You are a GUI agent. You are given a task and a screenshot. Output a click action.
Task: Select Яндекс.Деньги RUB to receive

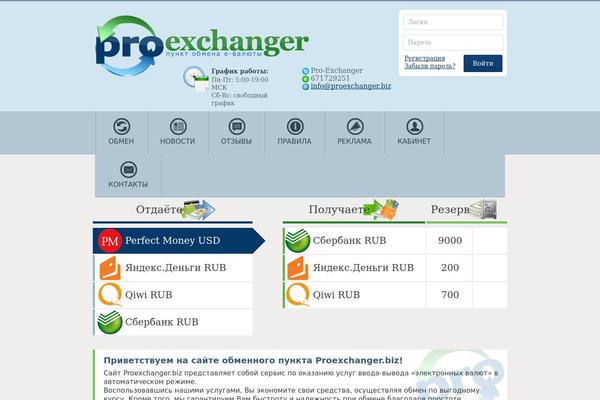click(x=354, y=268)
